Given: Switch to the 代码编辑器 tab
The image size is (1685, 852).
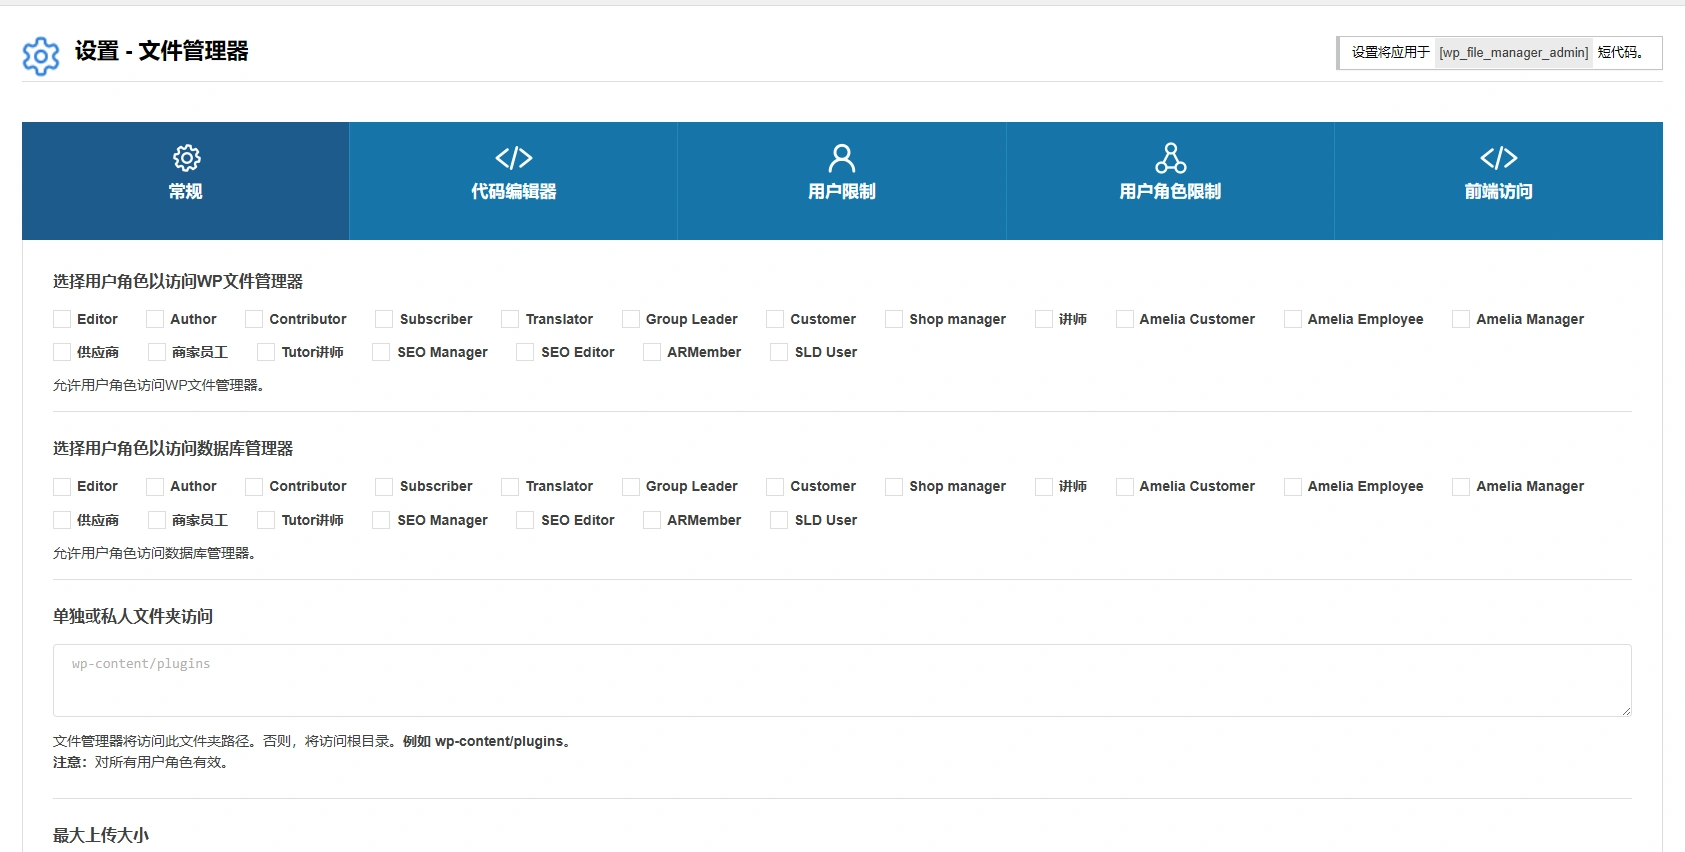Looking at the screenshot, I should 514,181.
